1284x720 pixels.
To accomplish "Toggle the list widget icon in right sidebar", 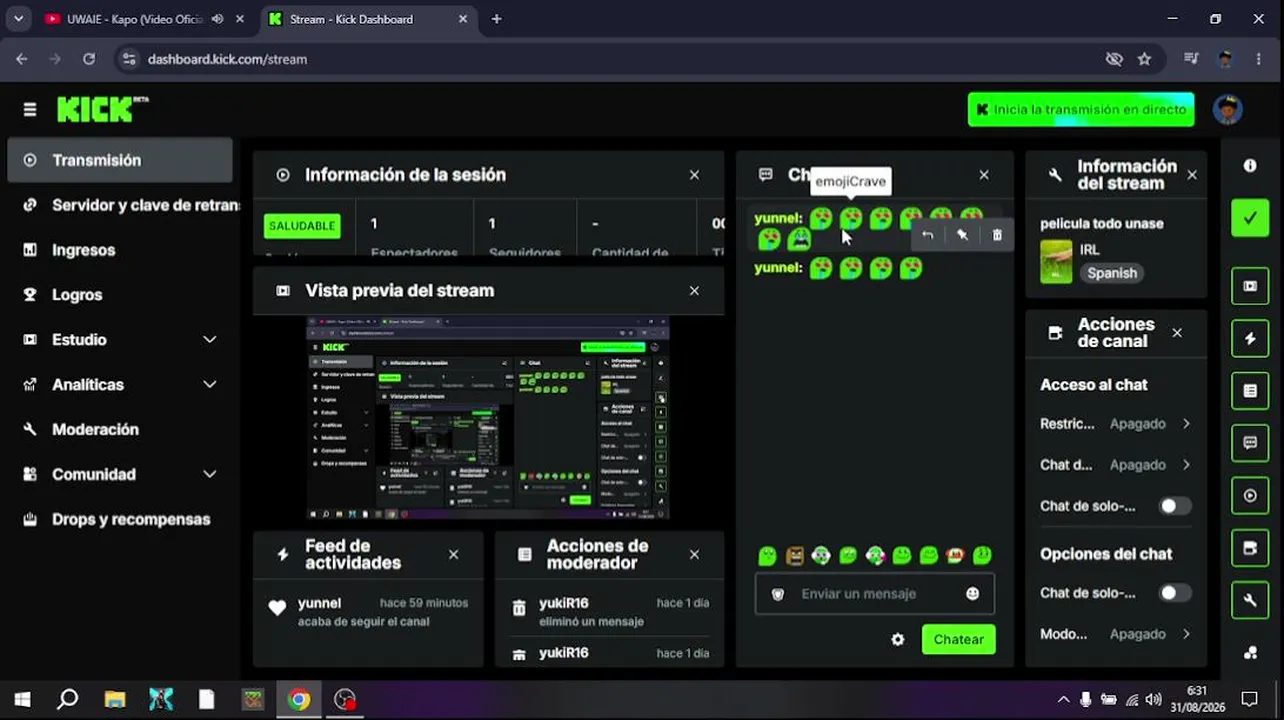I will pyautogui.click(x=1250, y=391).
